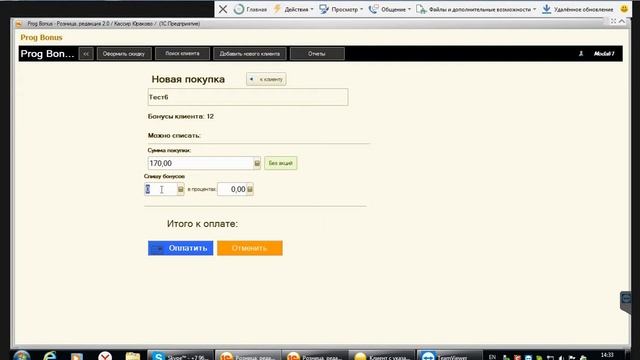
Task: Click the download arrow icon for remote update
Action: point(547,9)
